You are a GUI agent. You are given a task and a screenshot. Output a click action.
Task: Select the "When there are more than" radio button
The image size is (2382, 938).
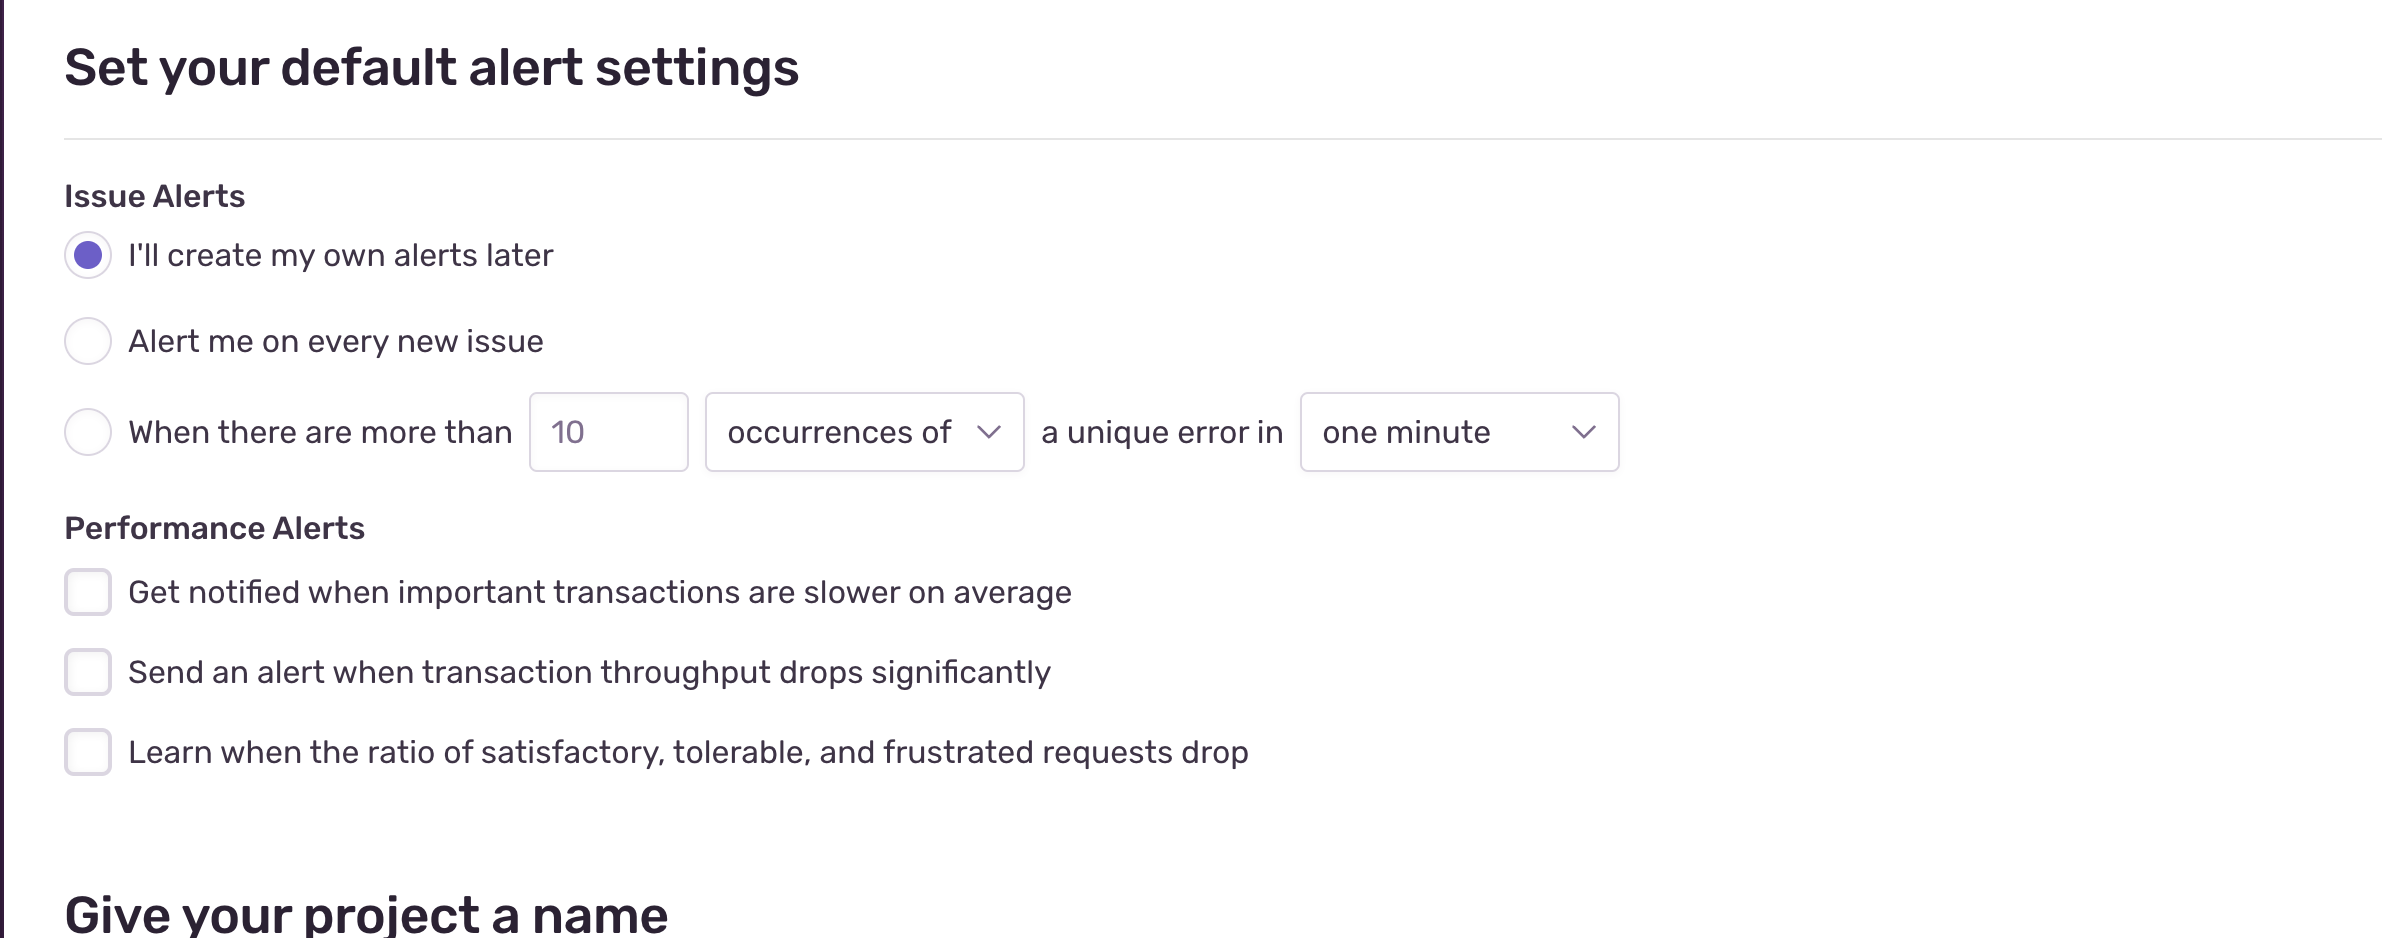88,432
